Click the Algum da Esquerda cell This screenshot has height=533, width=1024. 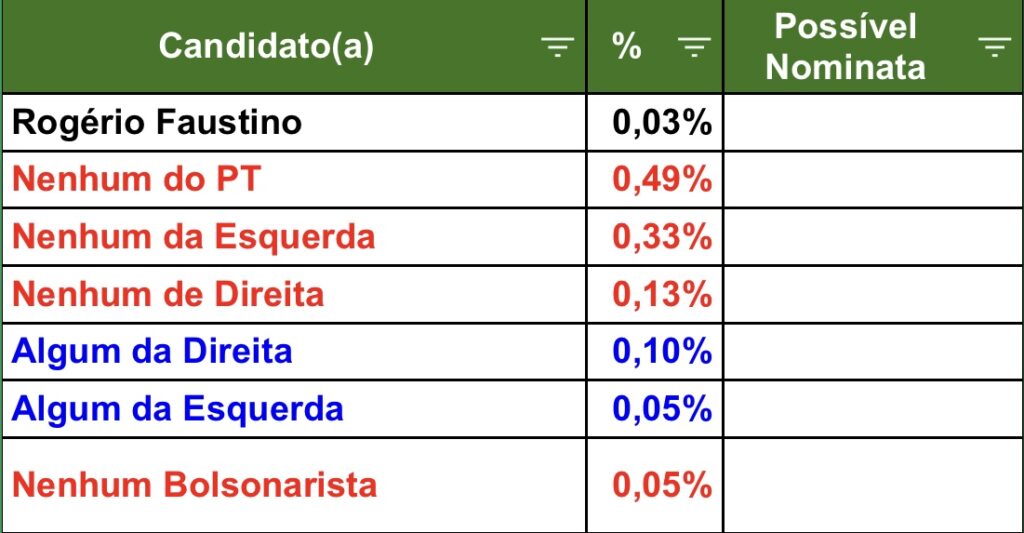(x=295, y=410)
